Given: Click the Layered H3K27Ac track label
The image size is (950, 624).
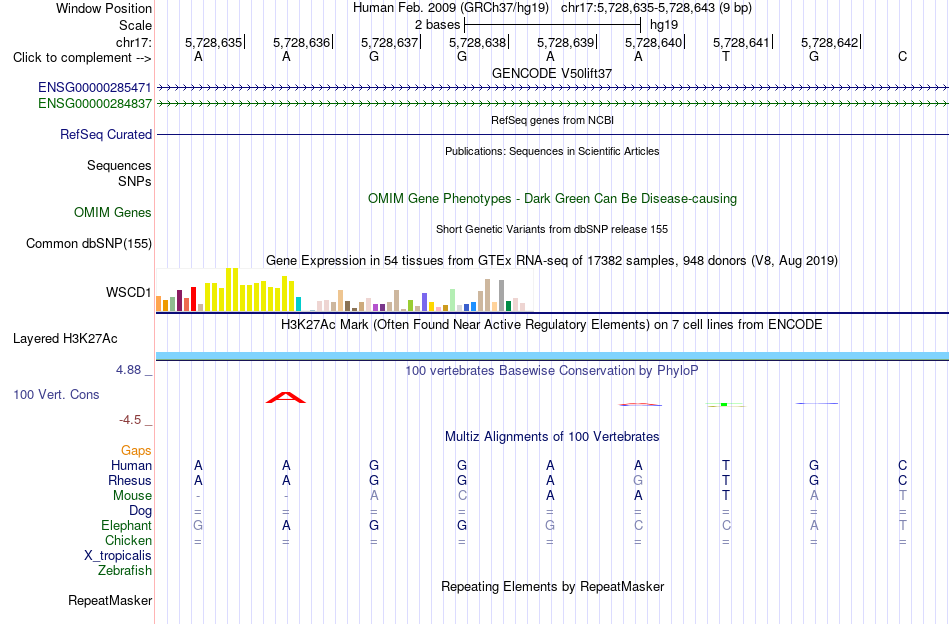Looking at the screenshot, I should pos(65,339).
